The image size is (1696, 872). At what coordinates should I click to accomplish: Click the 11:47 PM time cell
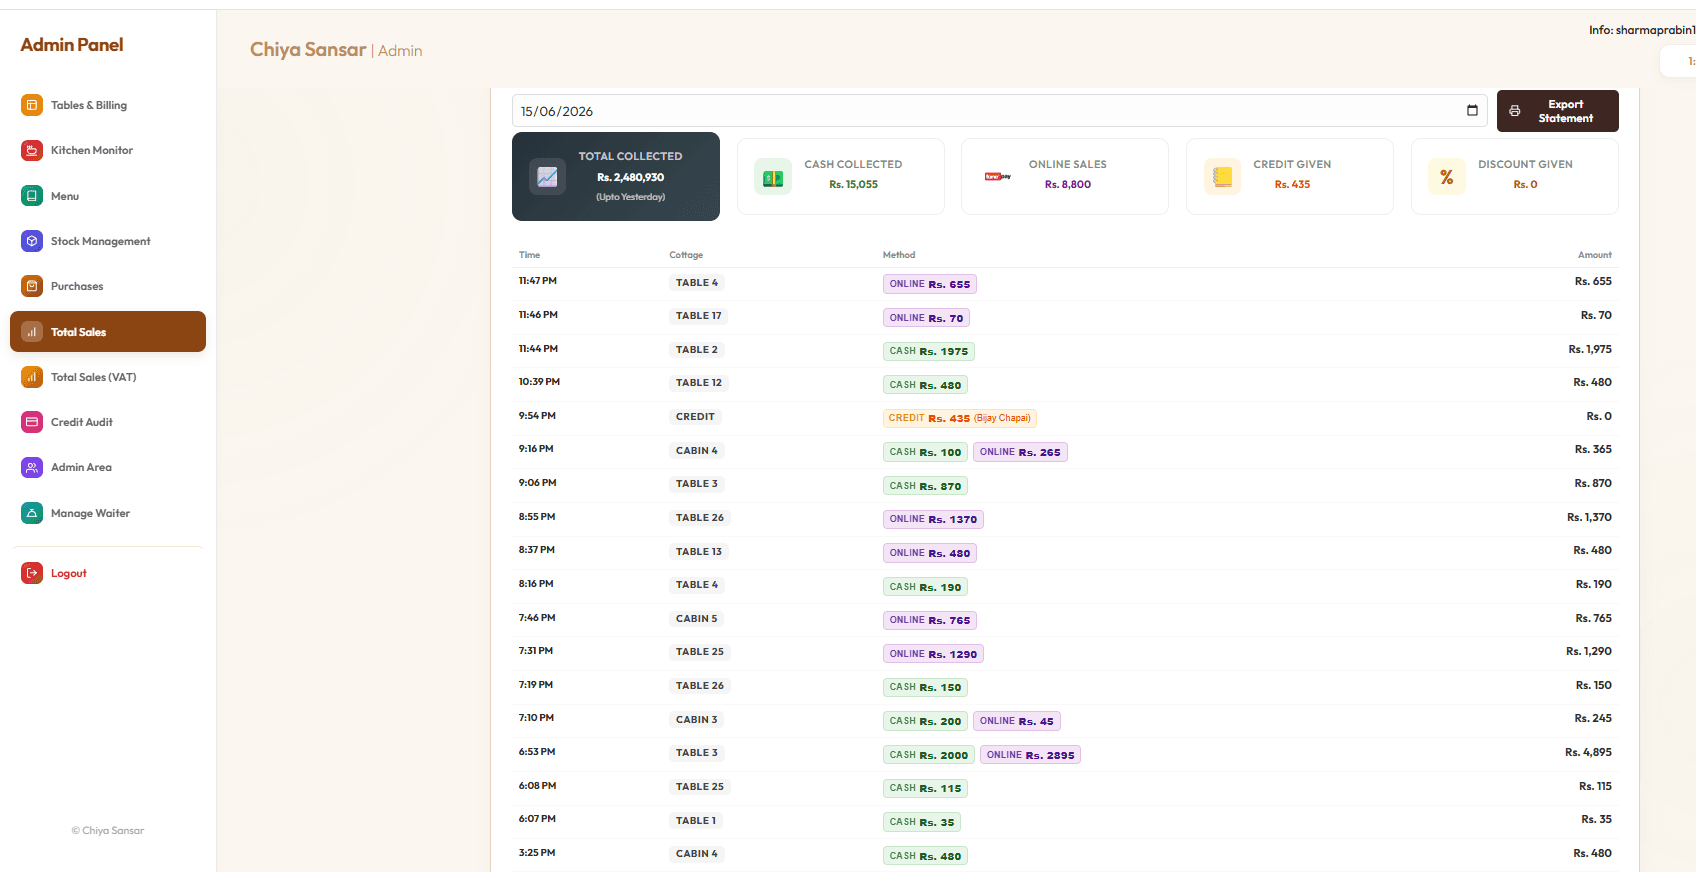[x=538, y=281]
